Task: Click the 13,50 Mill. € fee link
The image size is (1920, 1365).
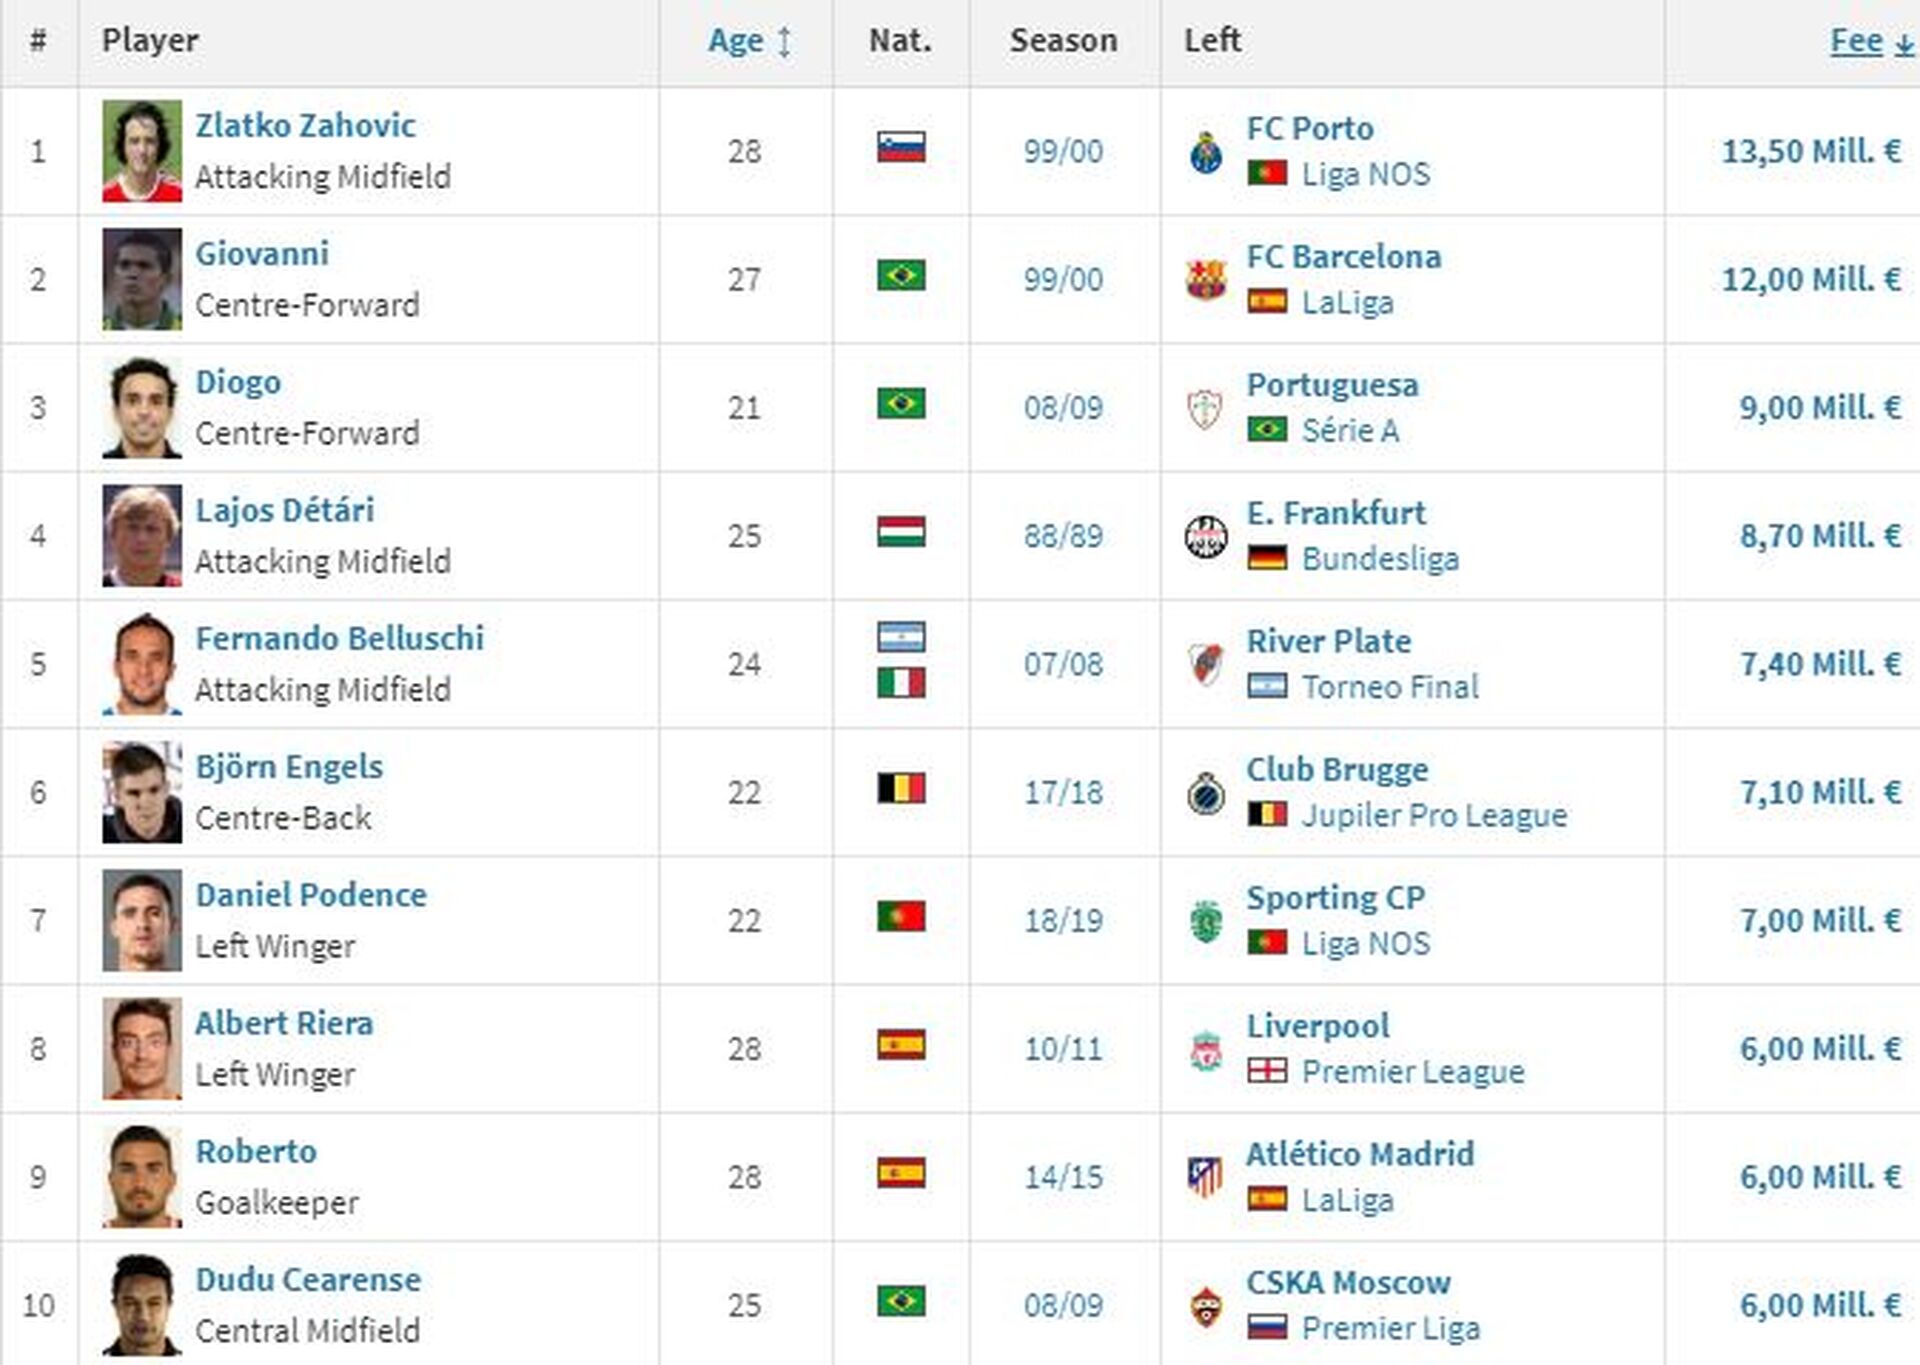Action: (x=1811, y=151)
